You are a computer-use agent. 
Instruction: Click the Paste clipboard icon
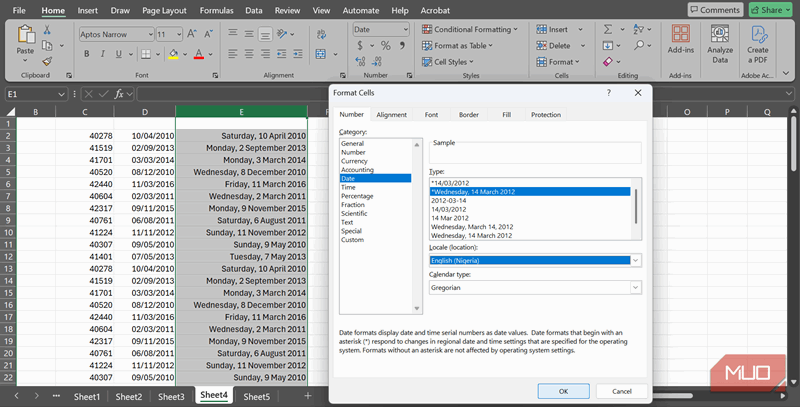[x=25, y=35]
